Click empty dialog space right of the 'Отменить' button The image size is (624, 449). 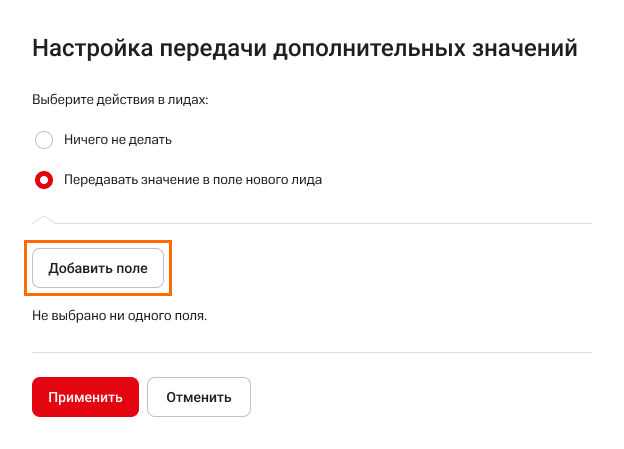point(420,397)
